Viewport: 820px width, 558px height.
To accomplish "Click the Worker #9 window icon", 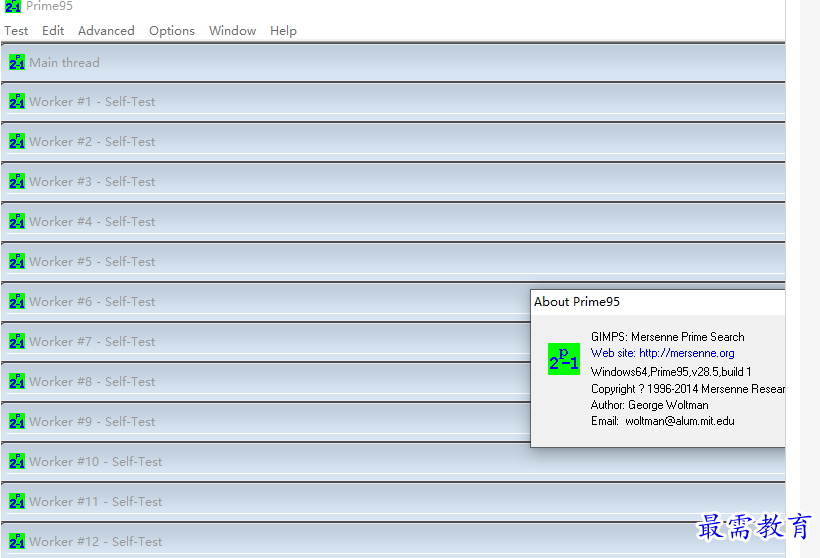I will [x=17, y=422].
